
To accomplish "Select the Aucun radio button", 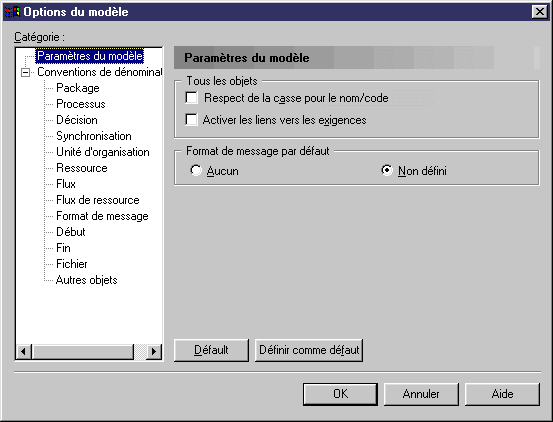I will pyautogui.click(x=196, y=171).
